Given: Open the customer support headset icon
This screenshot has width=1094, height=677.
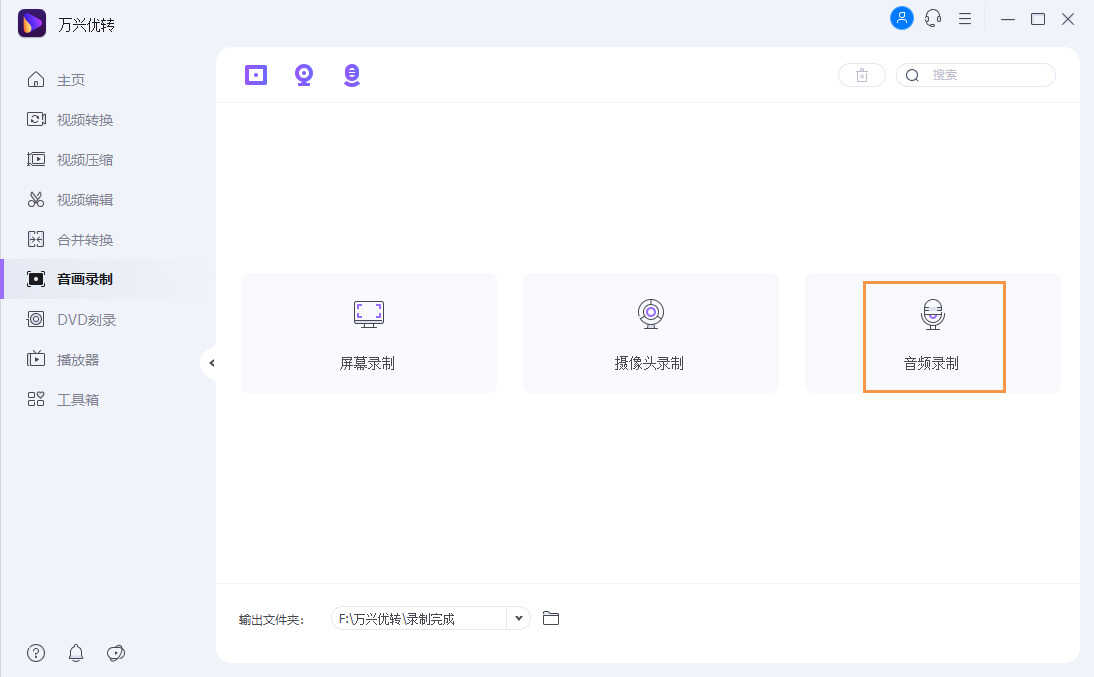Looking at the screenshot, I should [933, 18].
